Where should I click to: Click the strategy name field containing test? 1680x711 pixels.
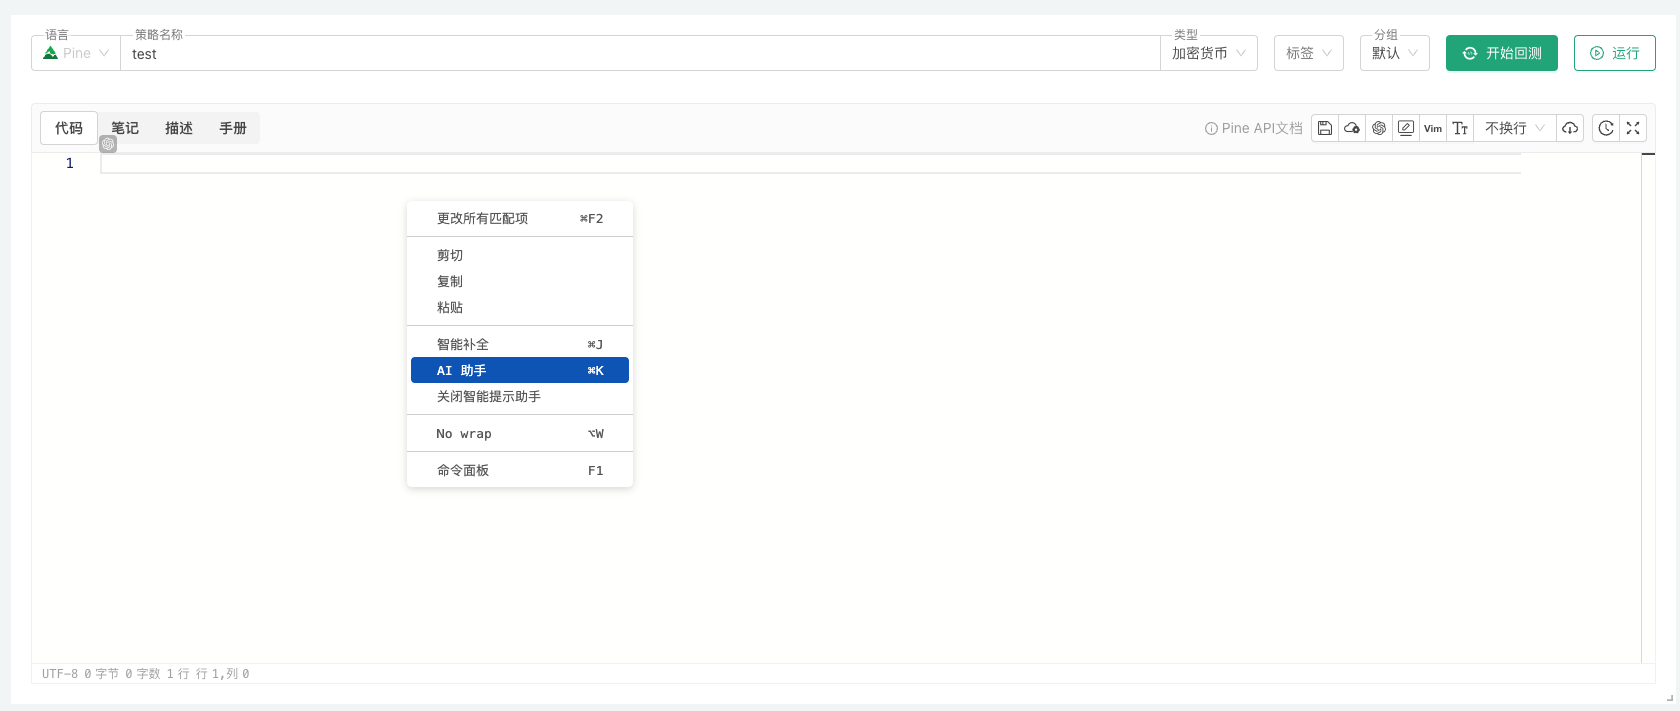point(640,54)
